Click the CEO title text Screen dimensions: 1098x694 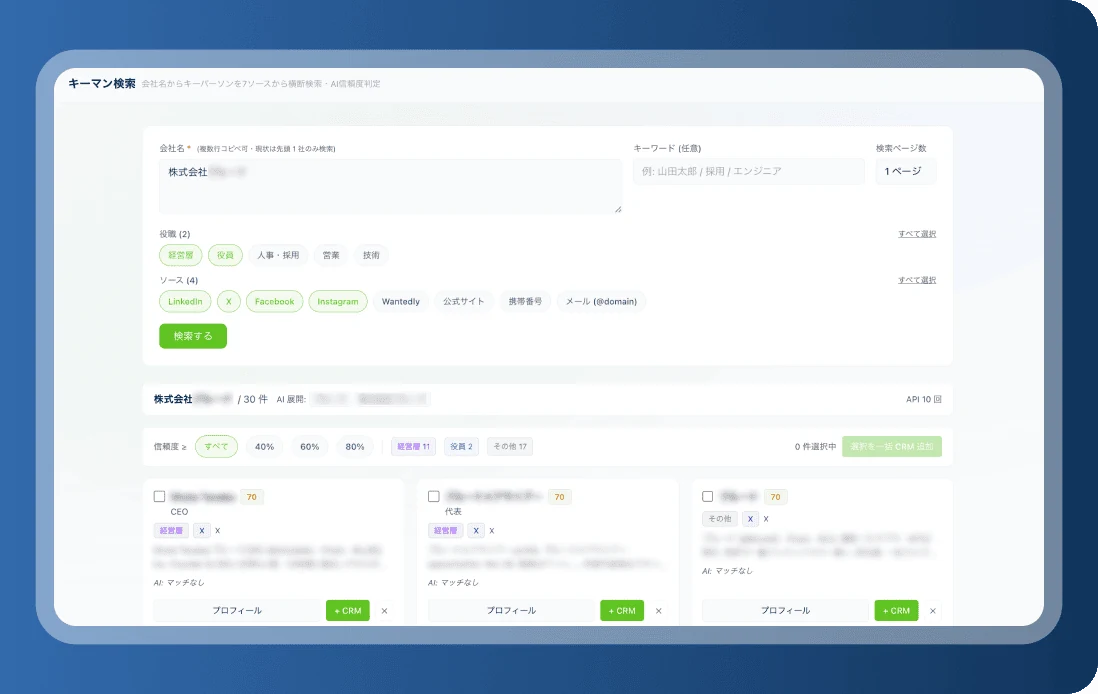(x=179, y=512)
